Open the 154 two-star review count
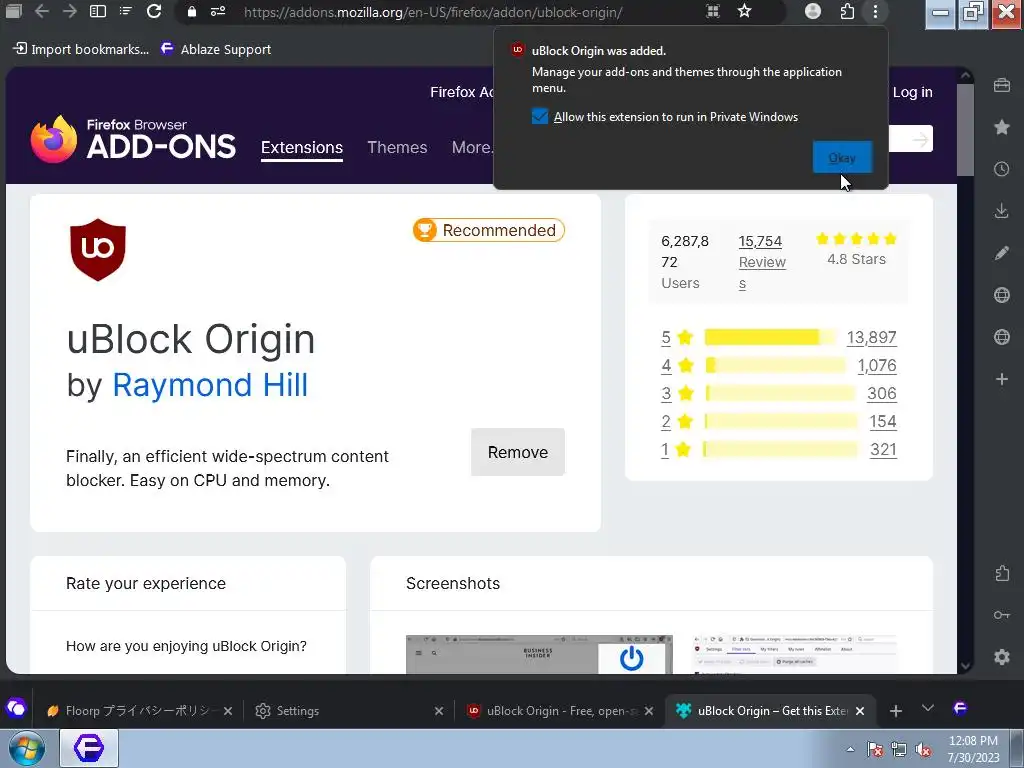Viewport: 1024px width, 768px height. point(882,421)
